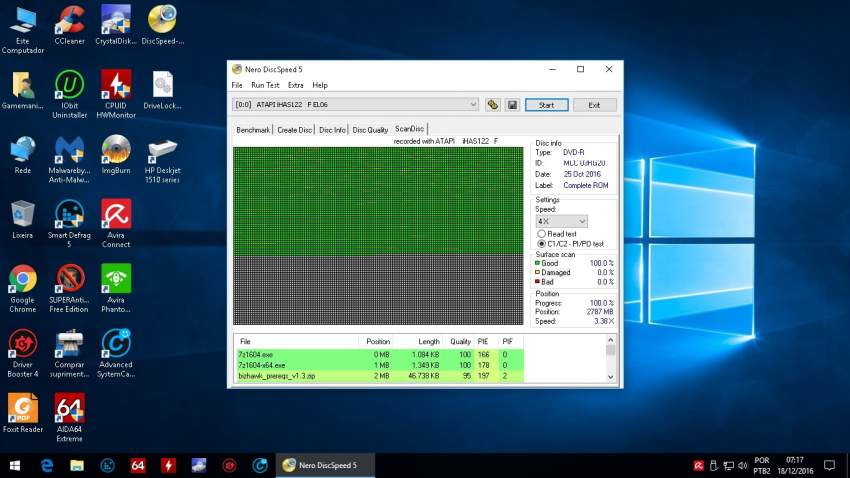Select DriveLock desktop icon

point(162,90)
